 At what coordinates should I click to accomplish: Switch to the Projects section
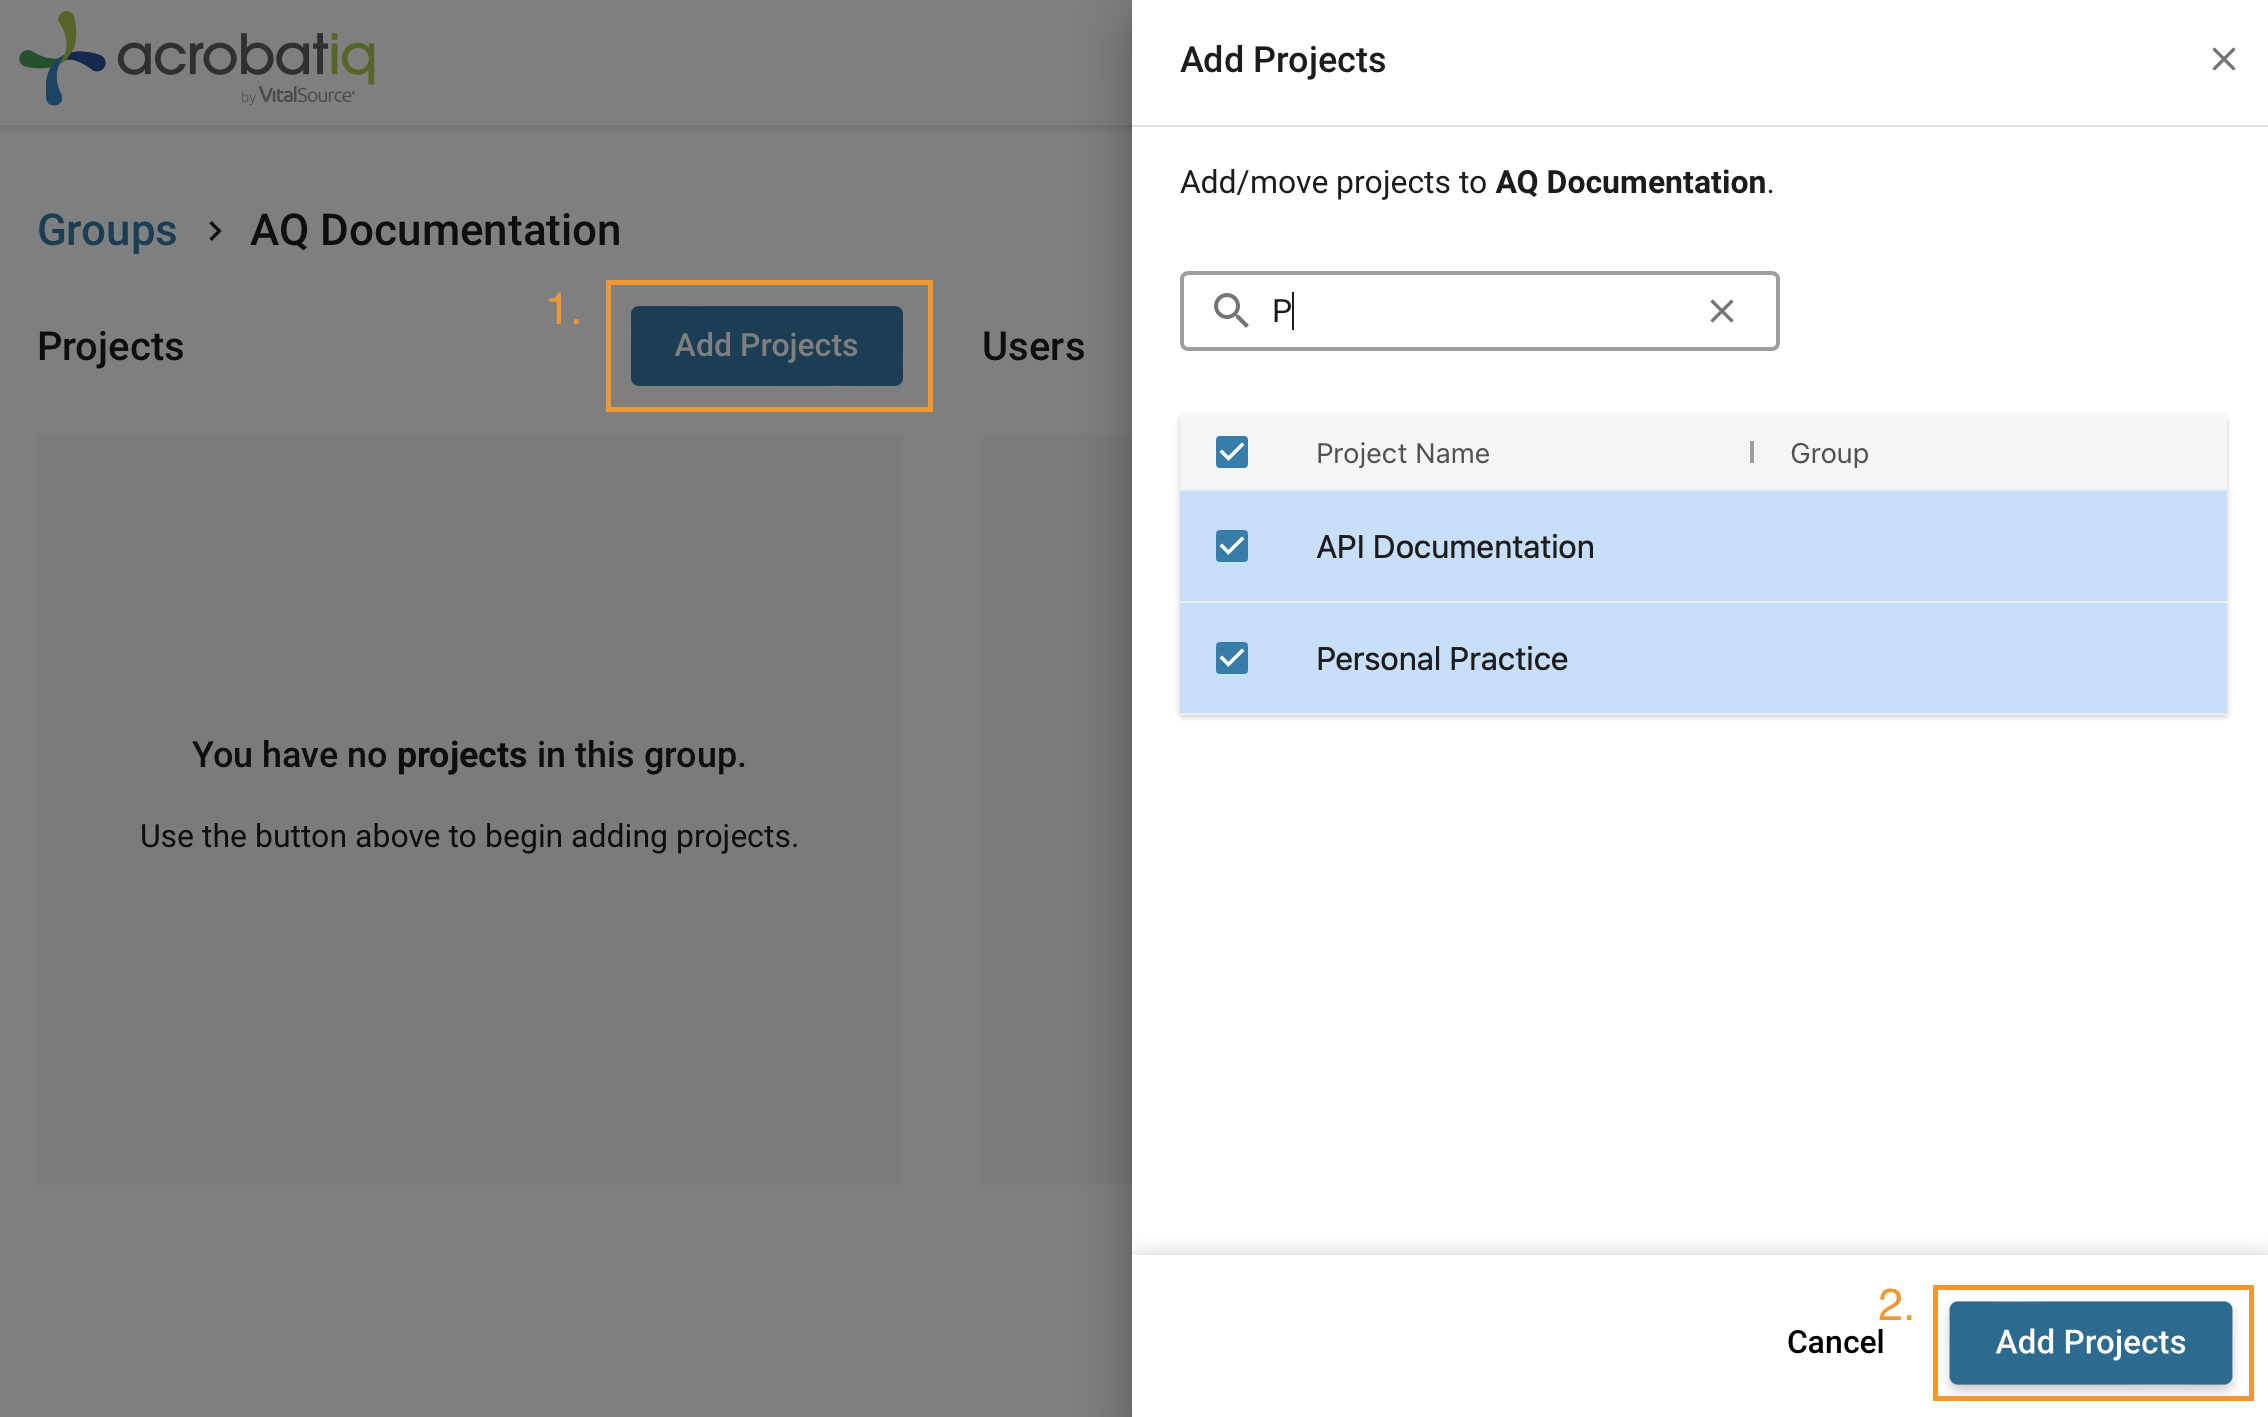point(110,345)
